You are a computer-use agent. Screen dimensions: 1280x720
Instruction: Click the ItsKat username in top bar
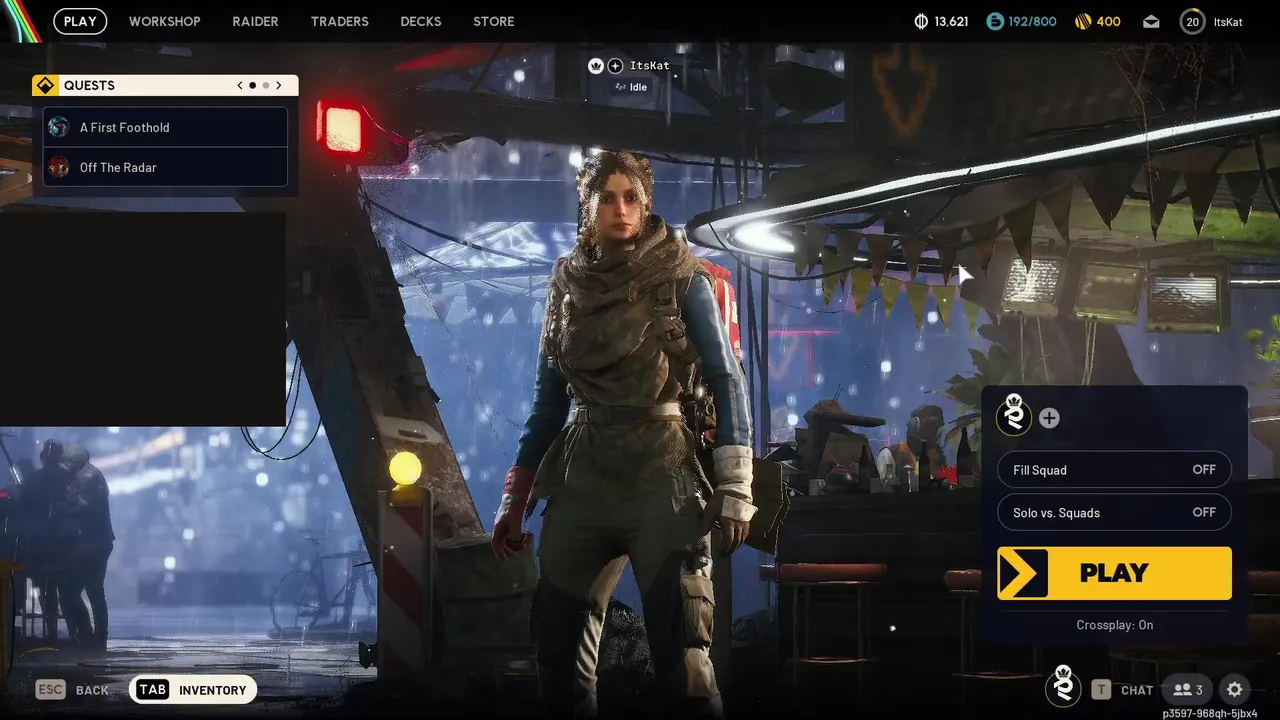click(x=1228, y=22)
